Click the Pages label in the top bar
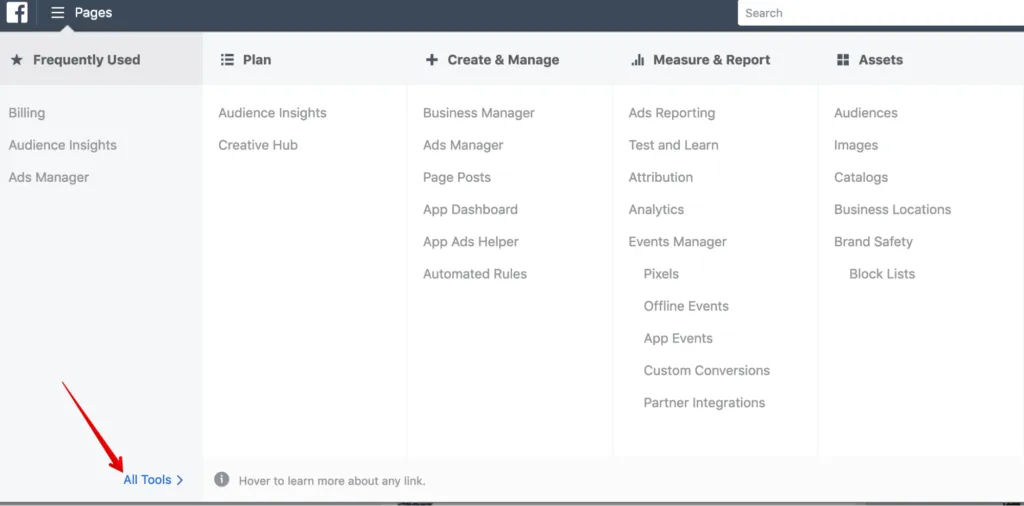The width and height of the screenshot is (1024, 506). point(93,13)
